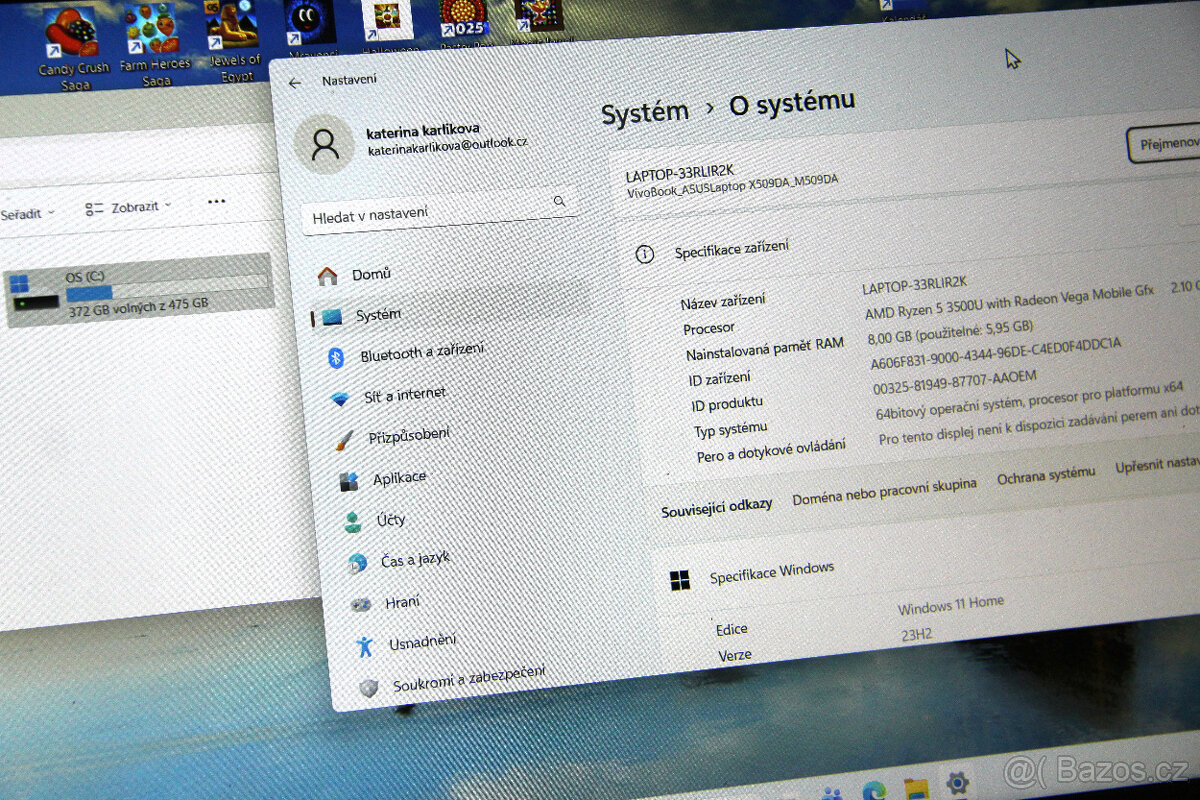Screen dimensions: 1200x800
Task: Click the Settings gear on the taskbar
Action: point(957,783)
